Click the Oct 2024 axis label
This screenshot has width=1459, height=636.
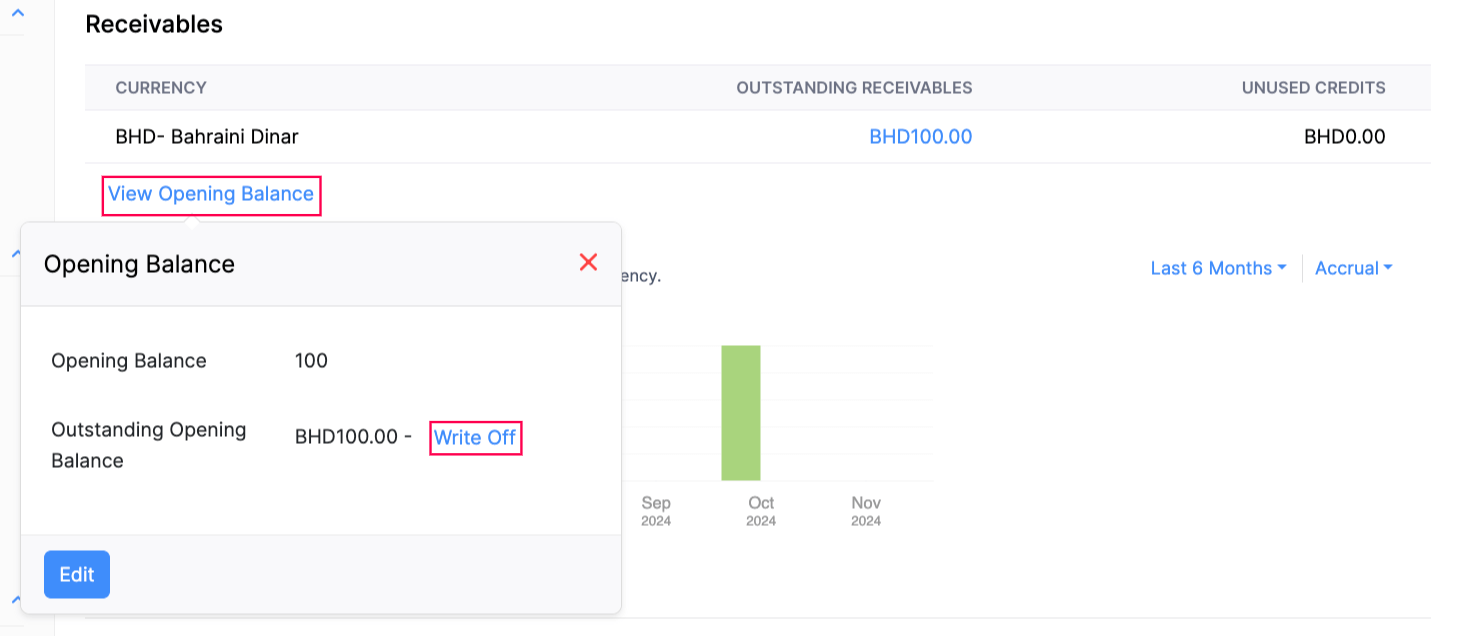761,510
